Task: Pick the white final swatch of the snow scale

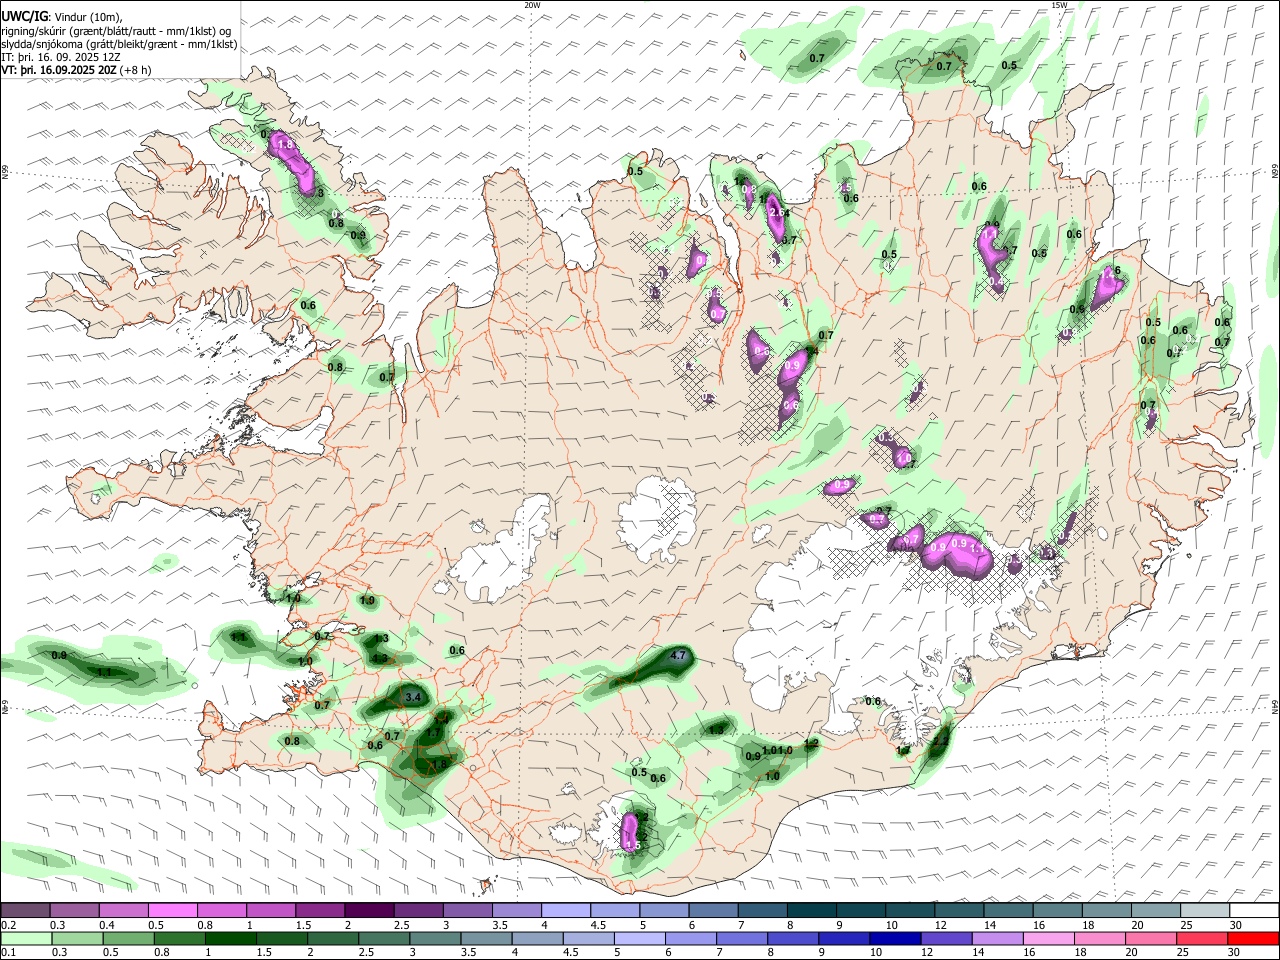Action: coord(1253,911)
